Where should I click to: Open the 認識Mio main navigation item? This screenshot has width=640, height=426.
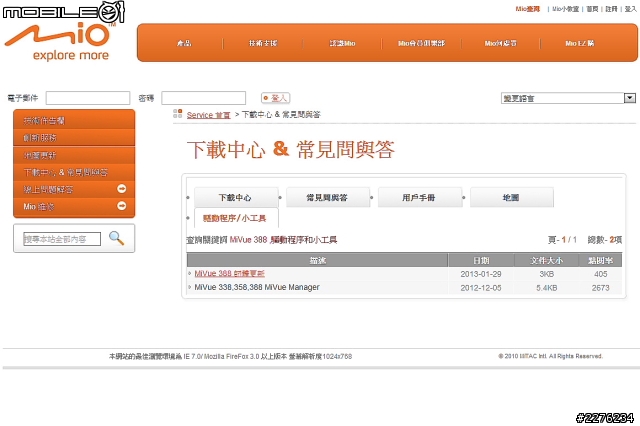(342, 43)
